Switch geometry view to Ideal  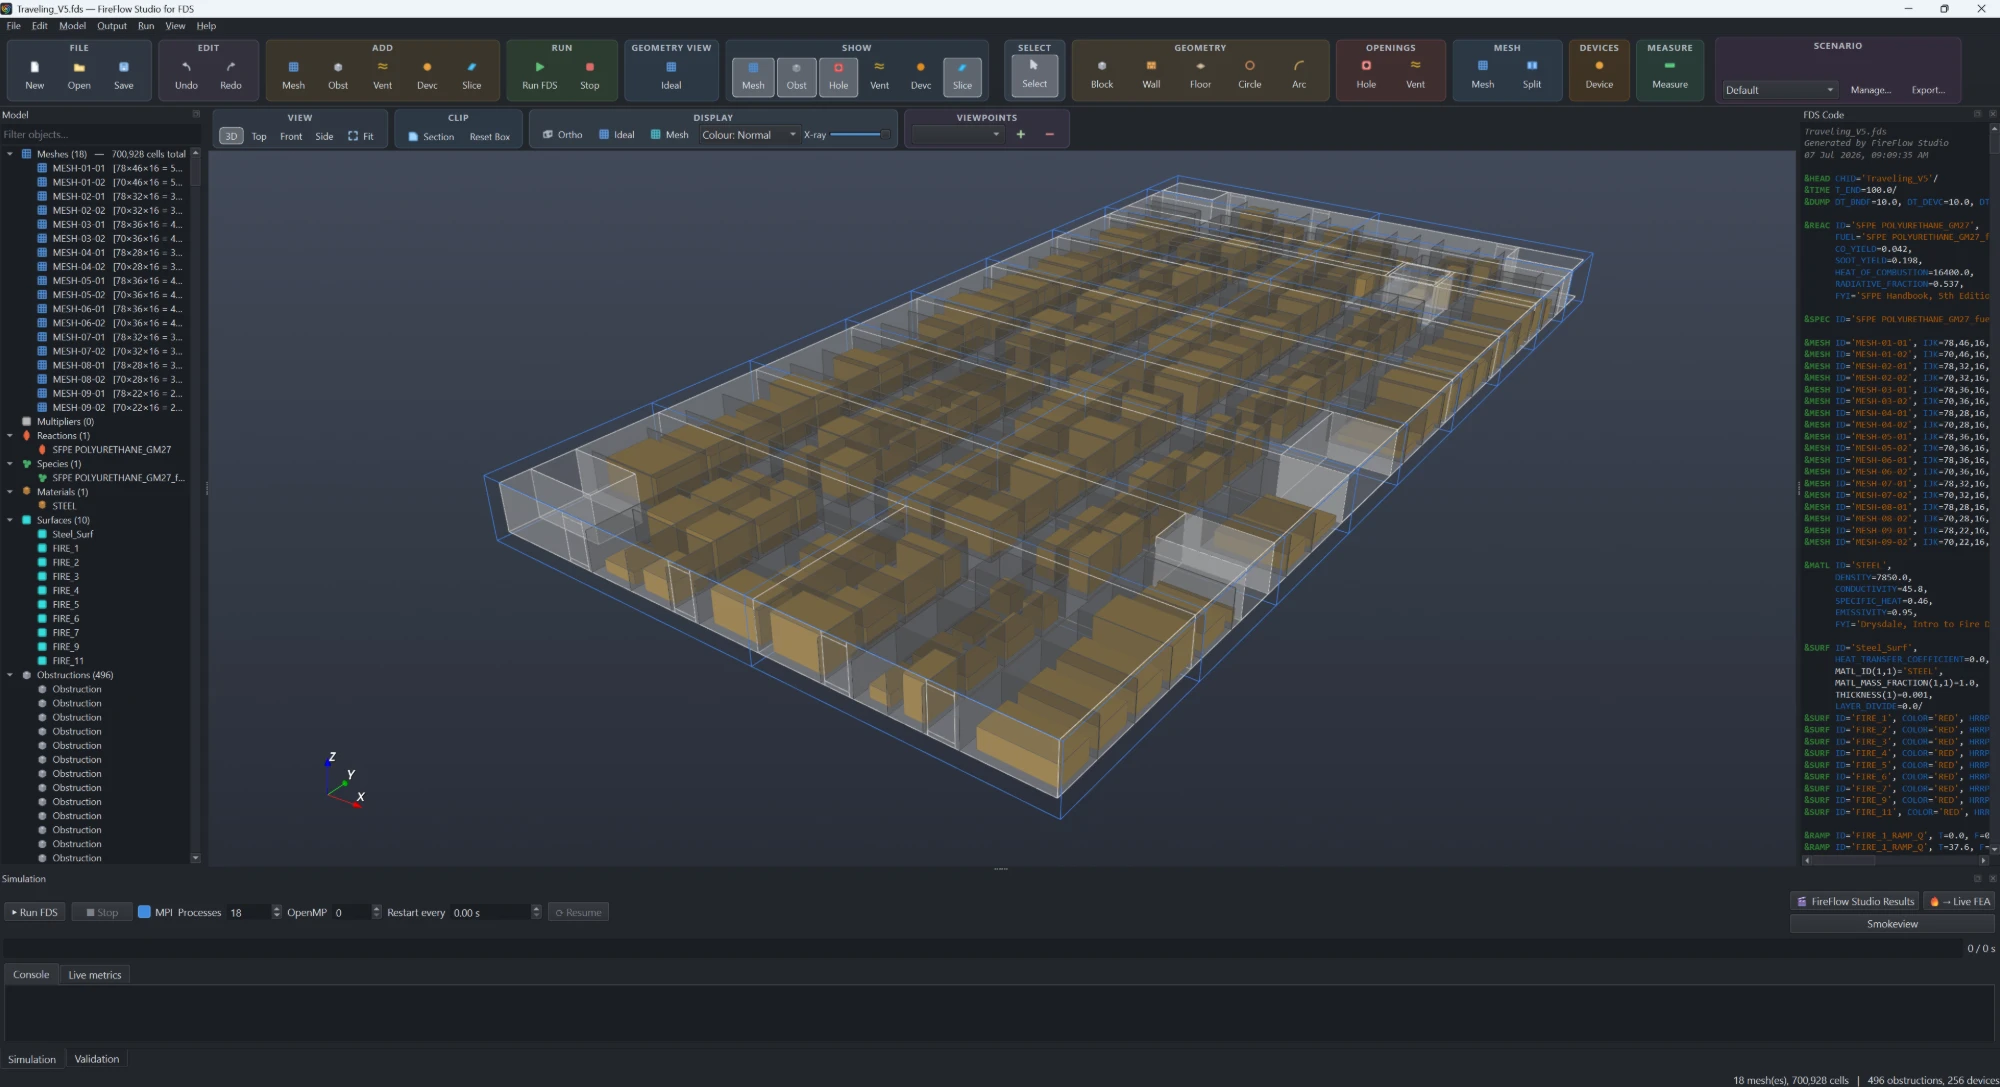(671, 74)
